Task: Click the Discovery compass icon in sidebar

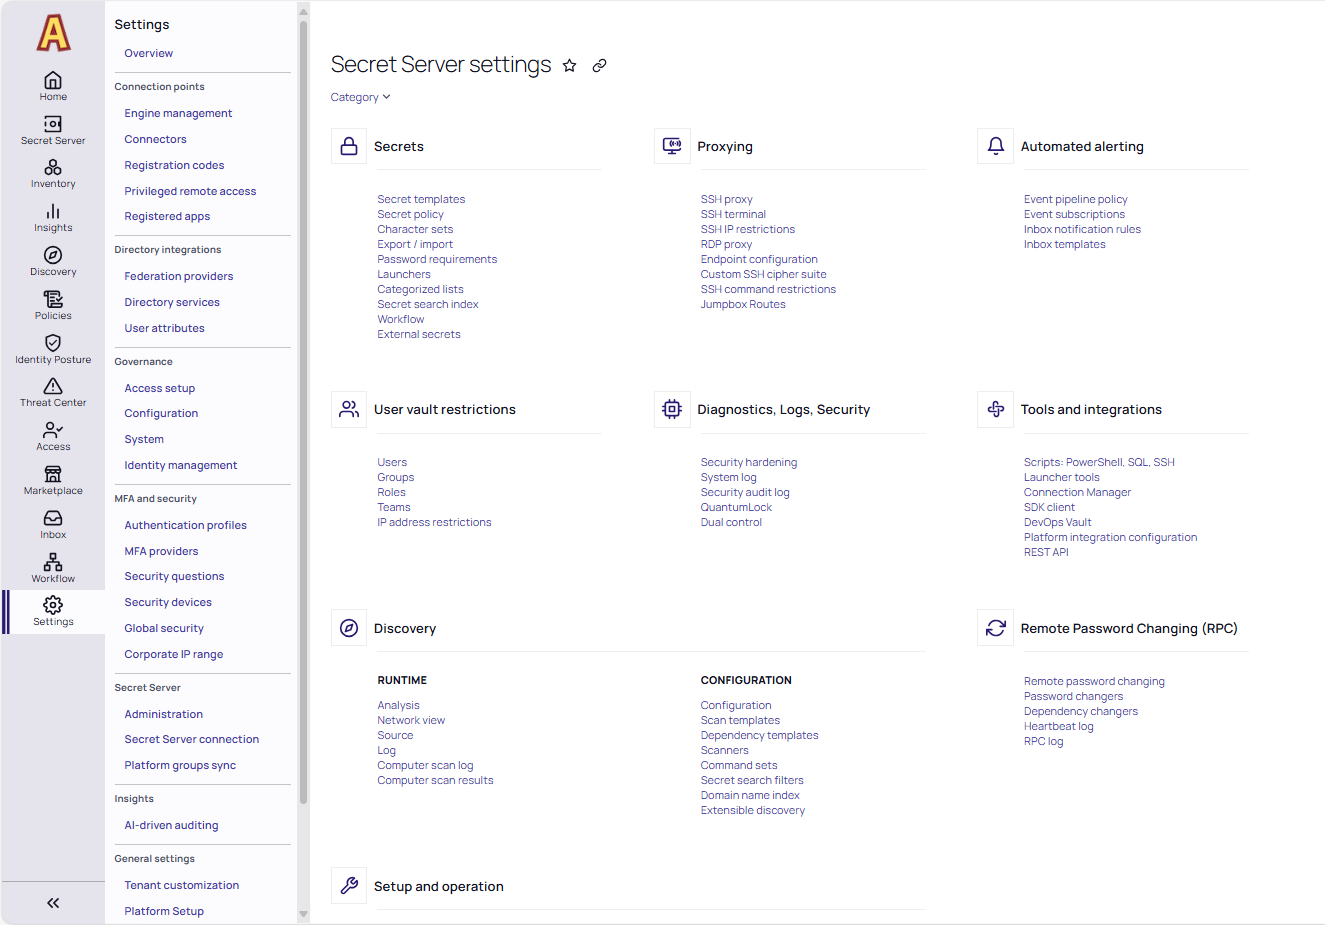Action: coord(53,260)
